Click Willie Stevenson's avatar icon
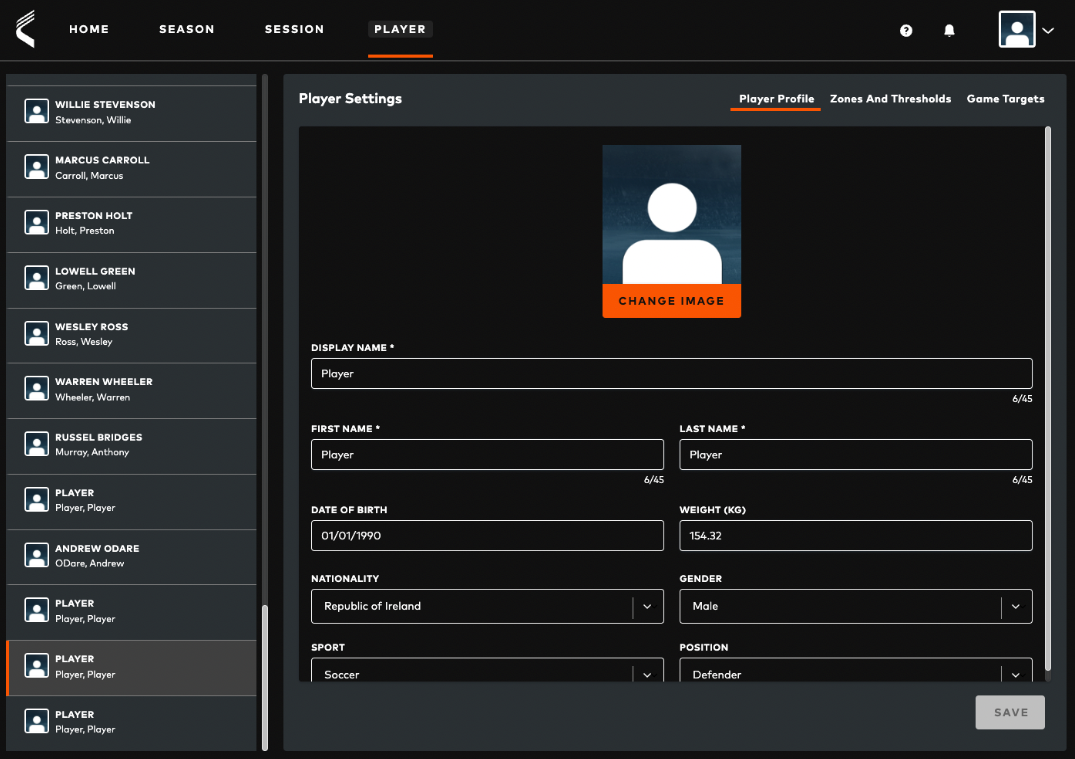1075x759 pixels. pos(37,110)
